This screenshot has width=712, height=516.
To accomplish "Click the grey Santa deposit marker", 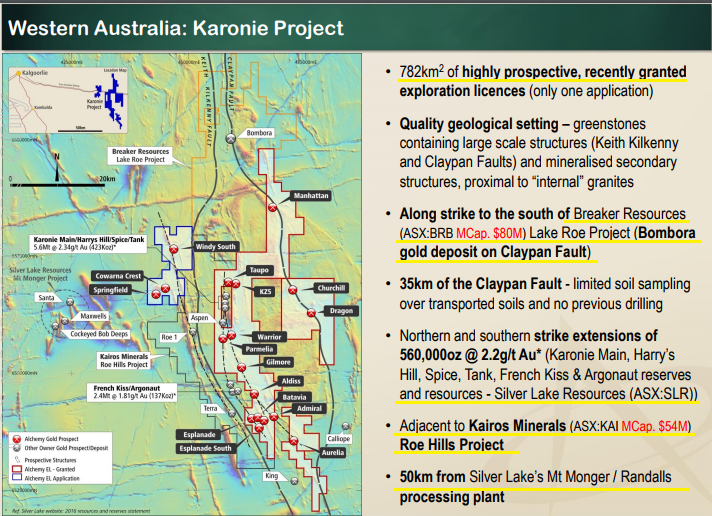I will (70, 302).
